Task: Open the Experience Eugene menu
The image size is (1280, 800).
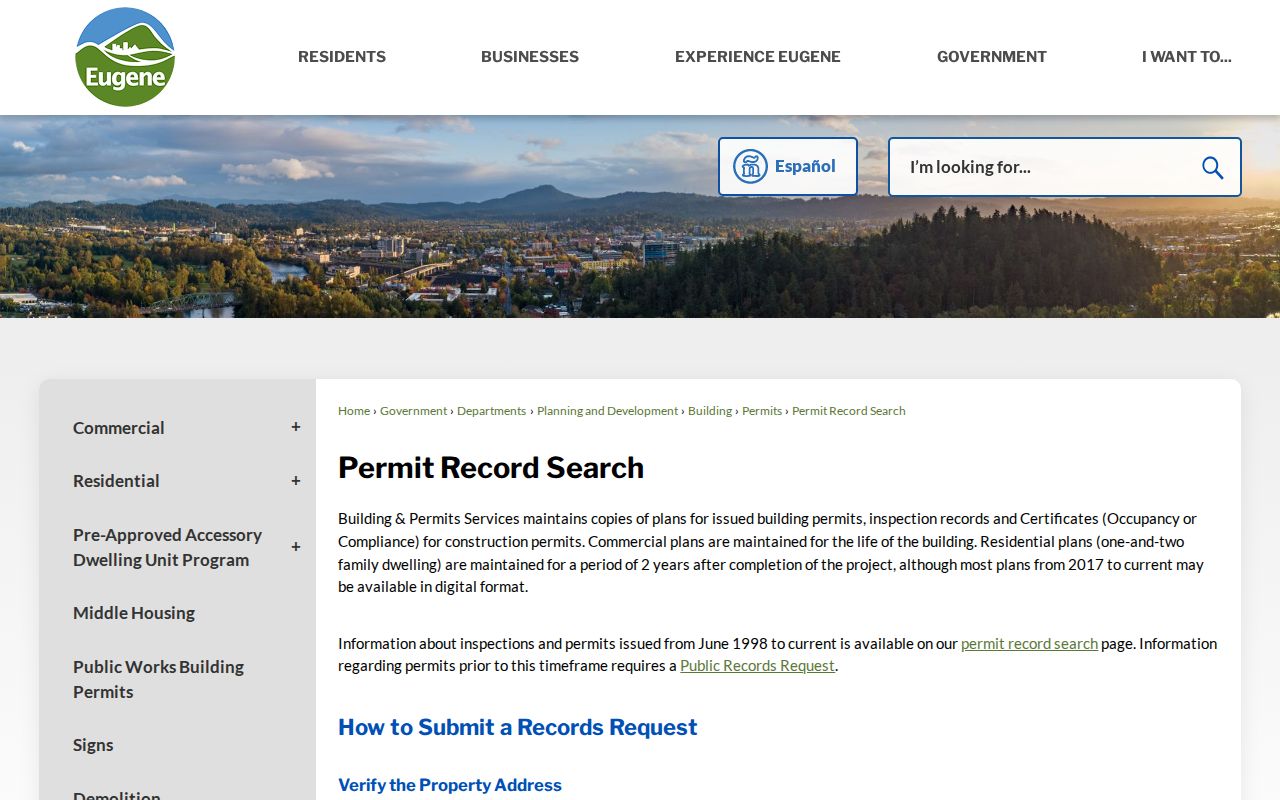Action: click(x=758, y=57)
